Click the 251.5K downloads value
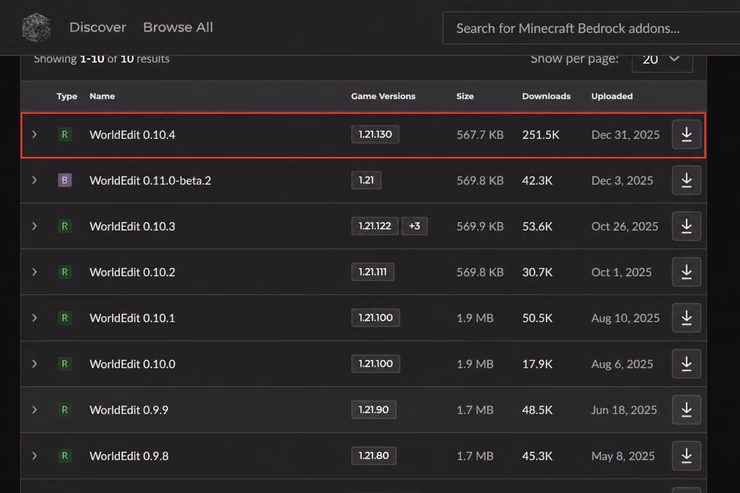The image size is (740, 493). (x=541, y=135)
